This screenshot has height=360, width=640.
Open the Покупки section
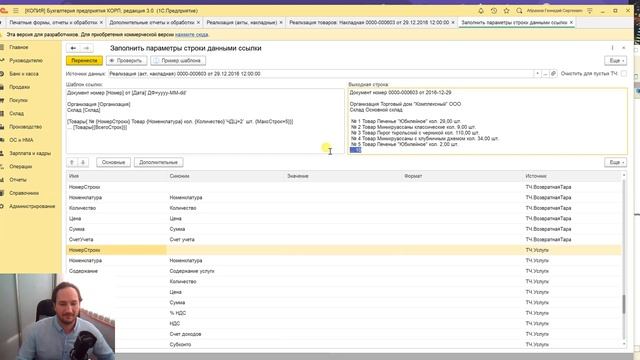point(18,100)
